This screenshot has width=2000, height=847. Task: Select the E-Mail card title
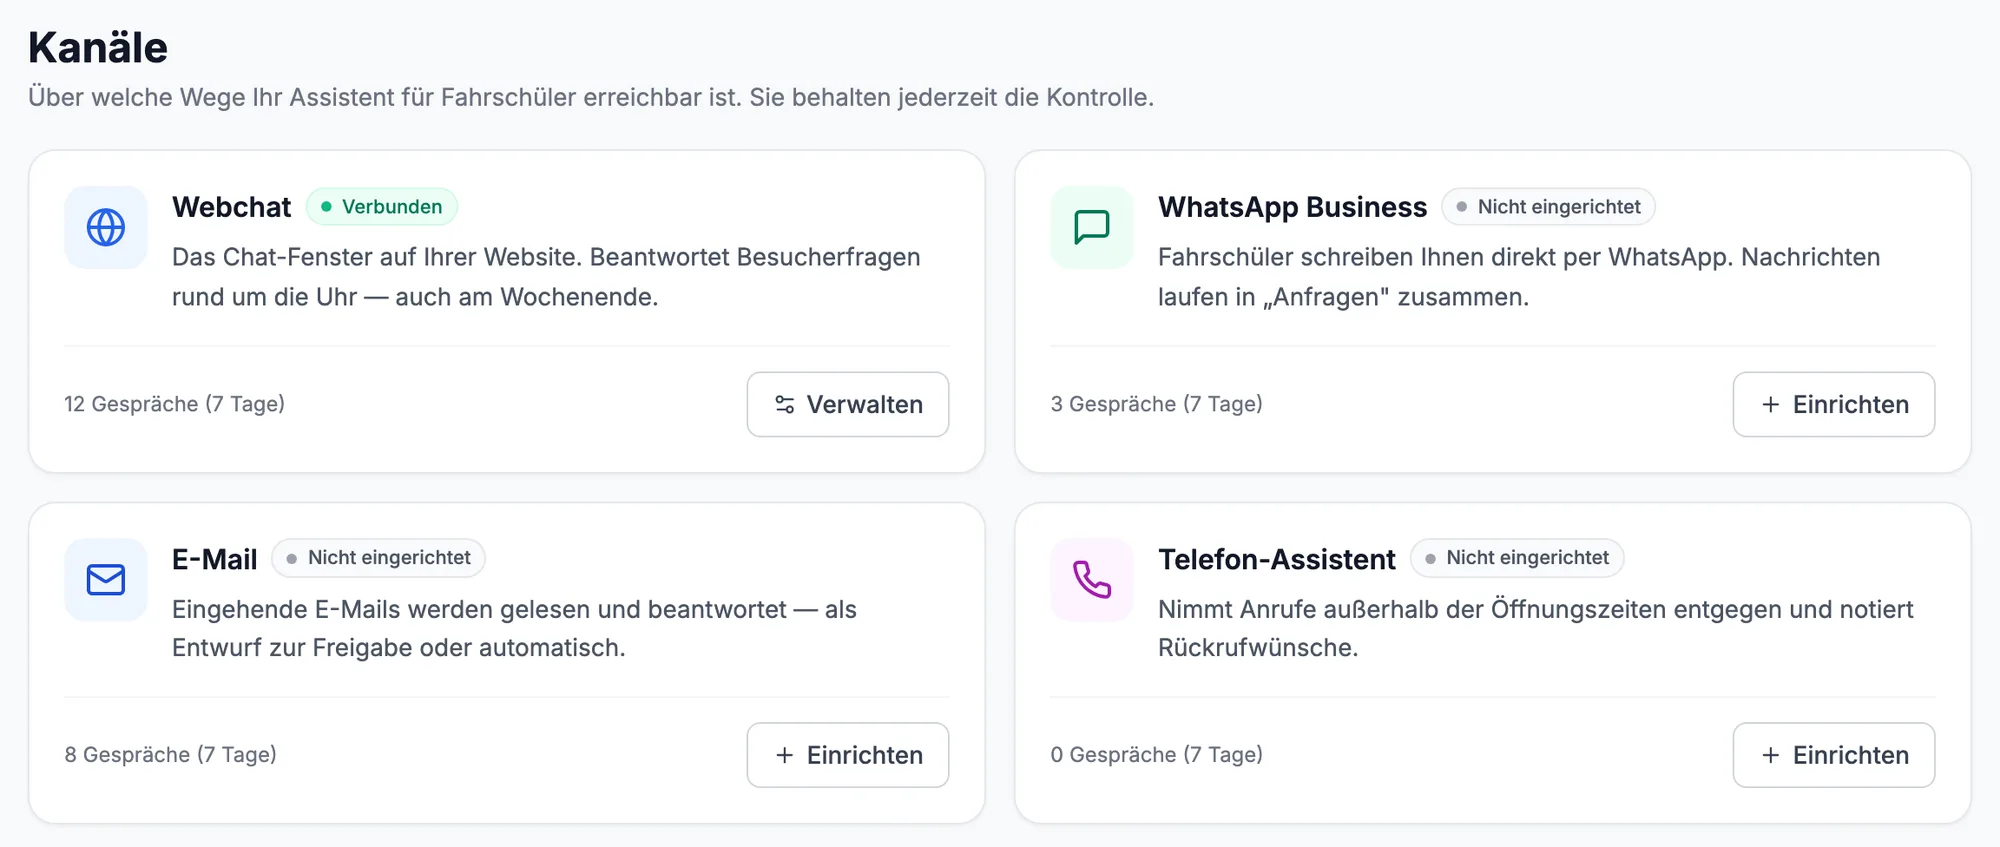click(214, 559)
